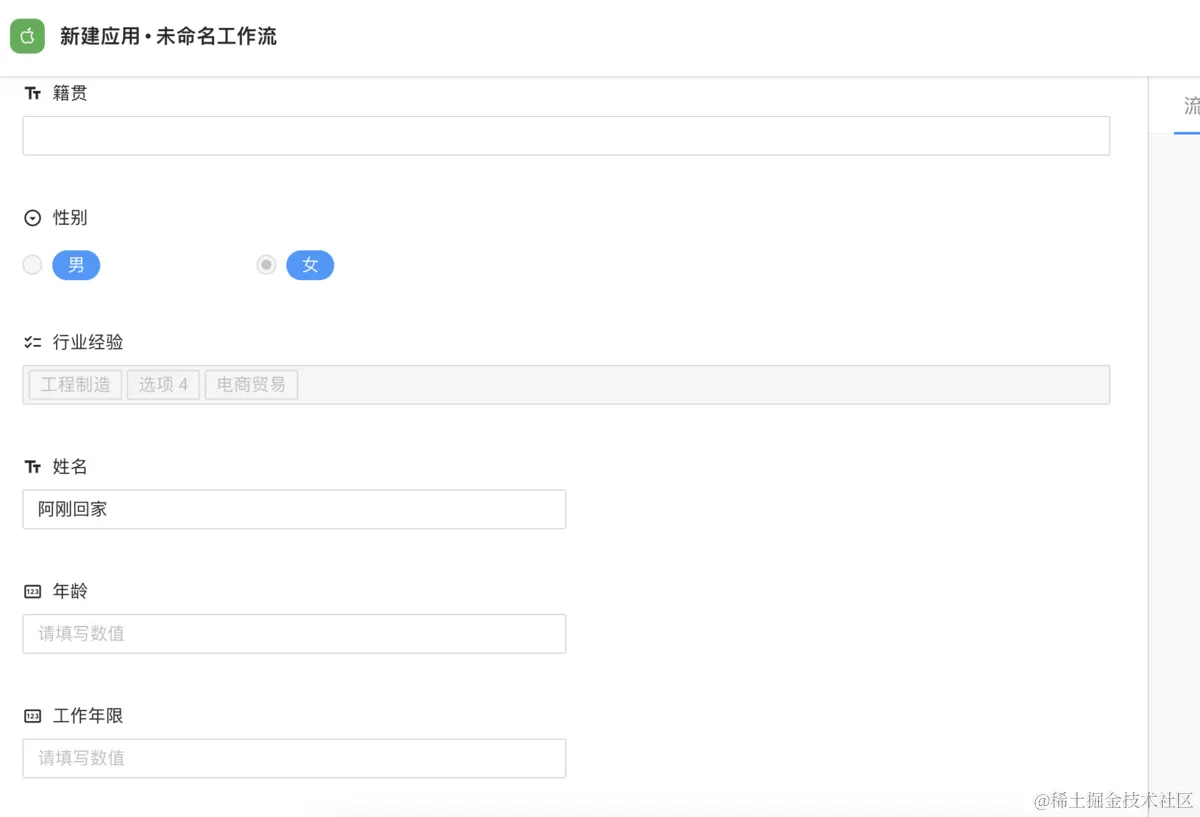
Task: Click the 选项 4 tag
Action: [x=163, y=385]
